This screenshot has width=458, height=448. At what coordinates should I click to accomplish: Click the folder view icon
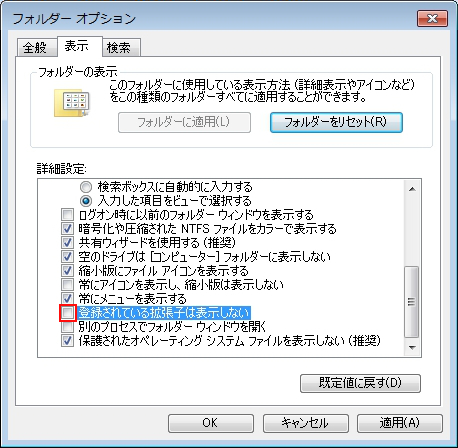[x=72, y=103]
